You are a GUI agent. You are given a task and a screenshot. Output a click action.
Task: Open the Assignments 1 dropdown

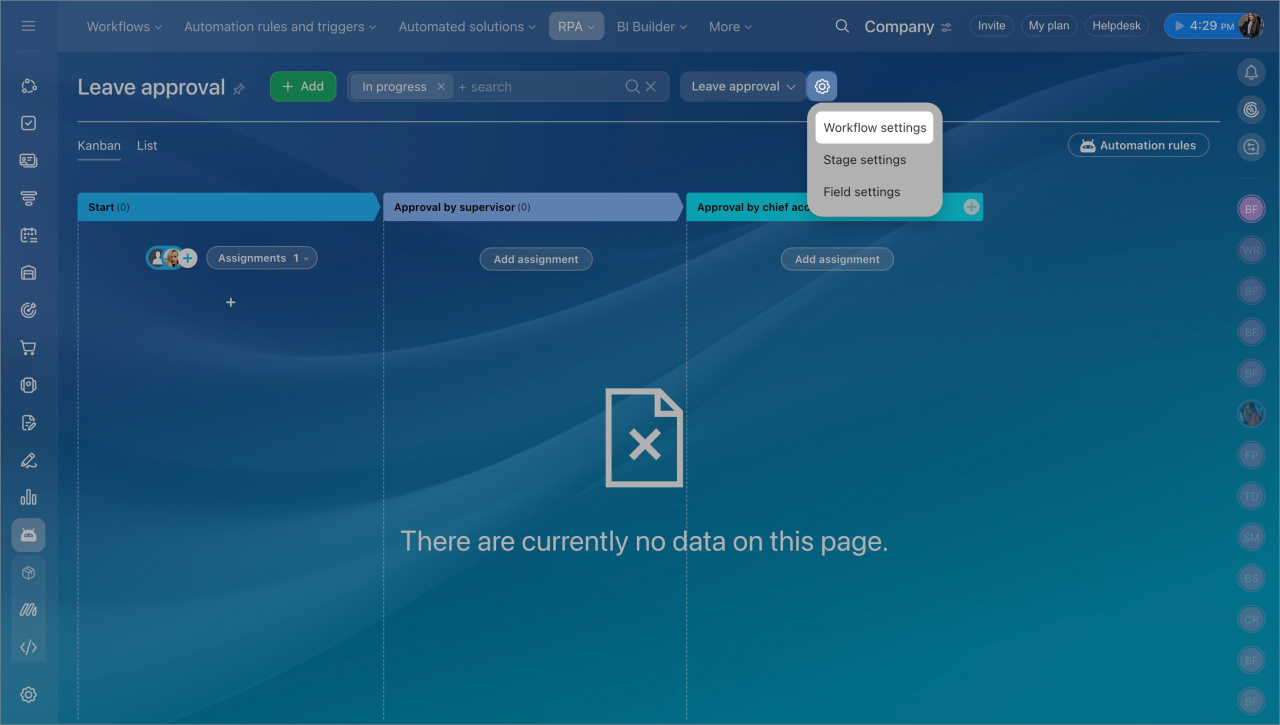(261, 258)
